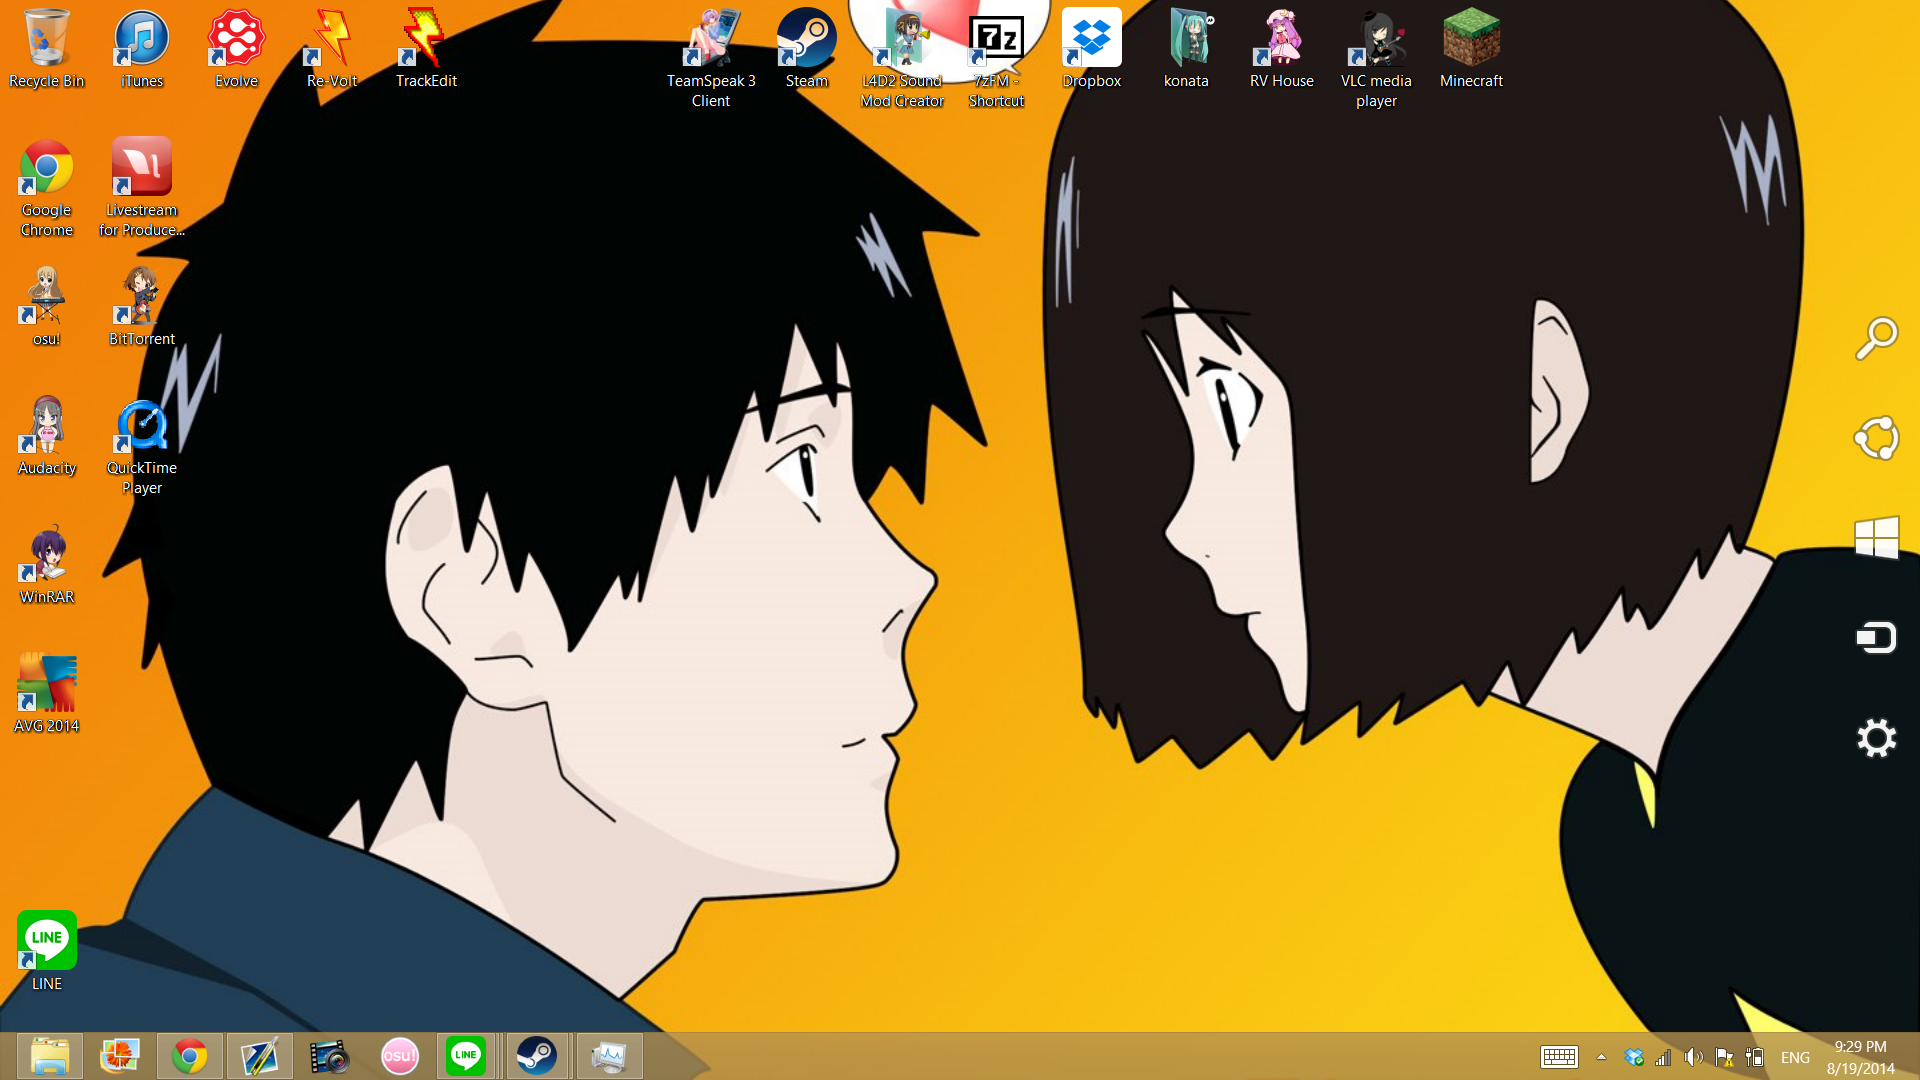Open the taskbar clock and date
The height and width of the screenshot is (1080, 1920).
1860,1057
